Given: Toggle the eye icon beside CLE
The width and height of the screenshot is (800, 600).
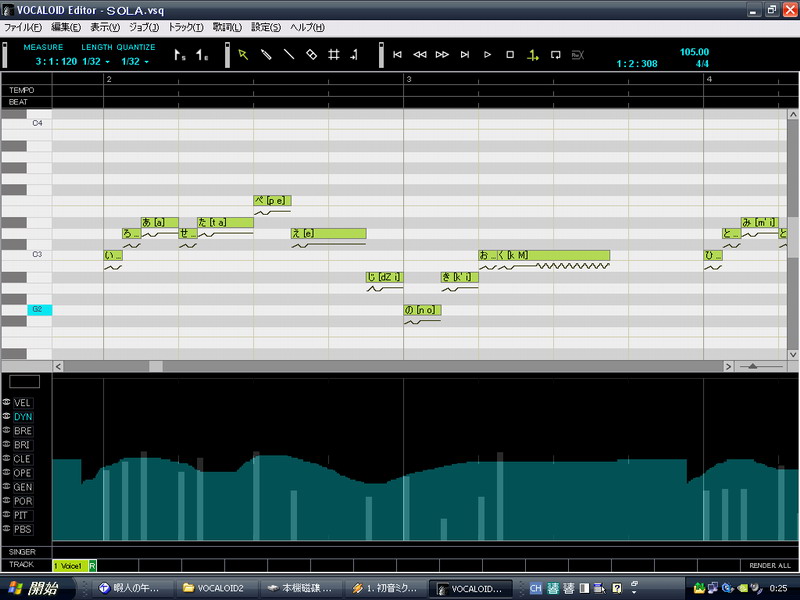Looking at the screenshot, I should pyautogui.click(x=7, y=458).
